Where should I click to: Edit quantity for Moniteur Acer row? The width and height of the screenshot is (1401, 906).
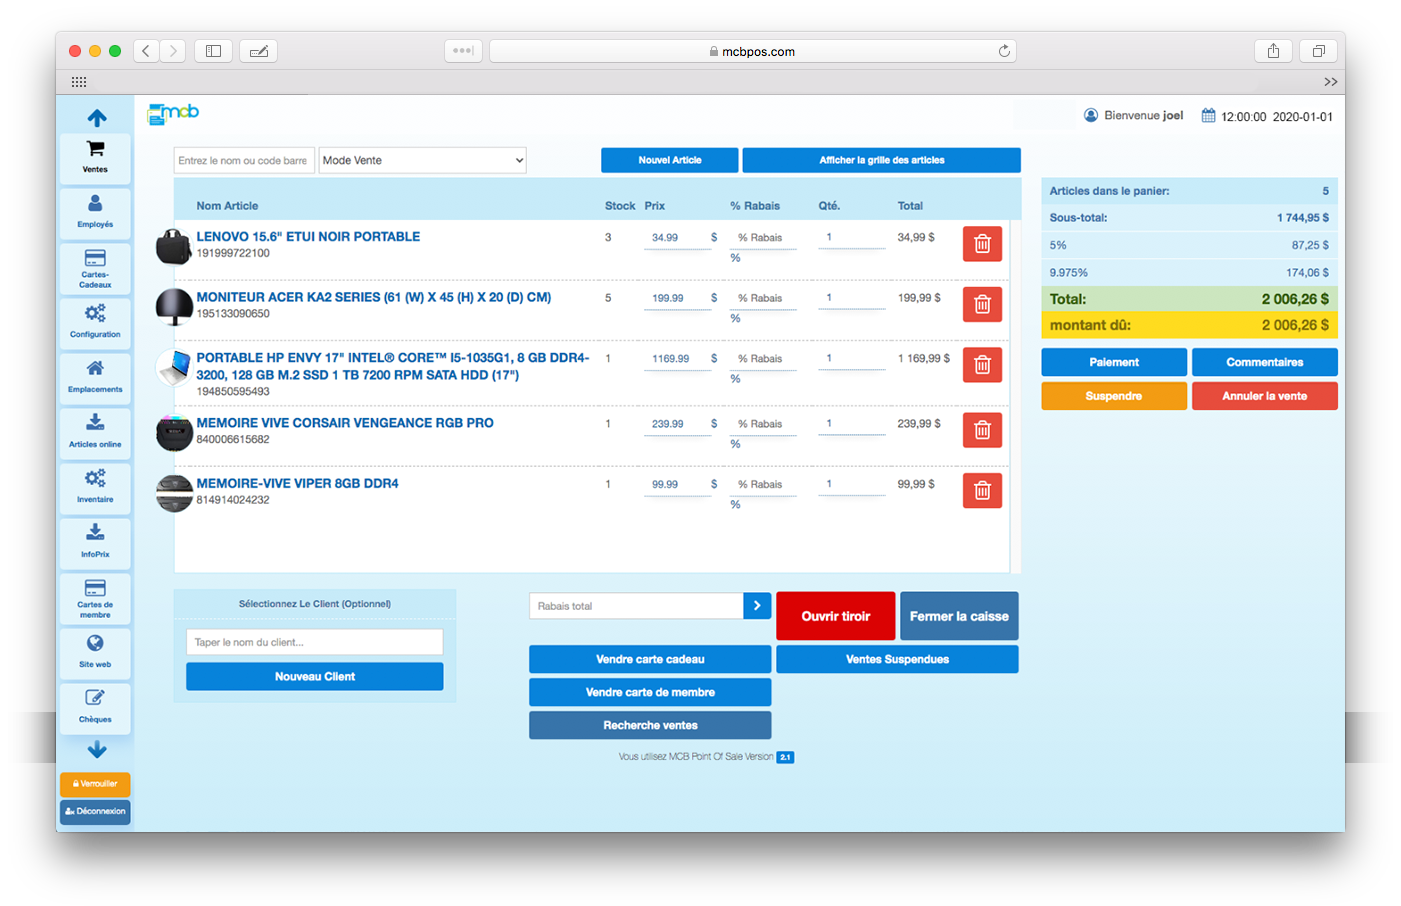(852, 298)
